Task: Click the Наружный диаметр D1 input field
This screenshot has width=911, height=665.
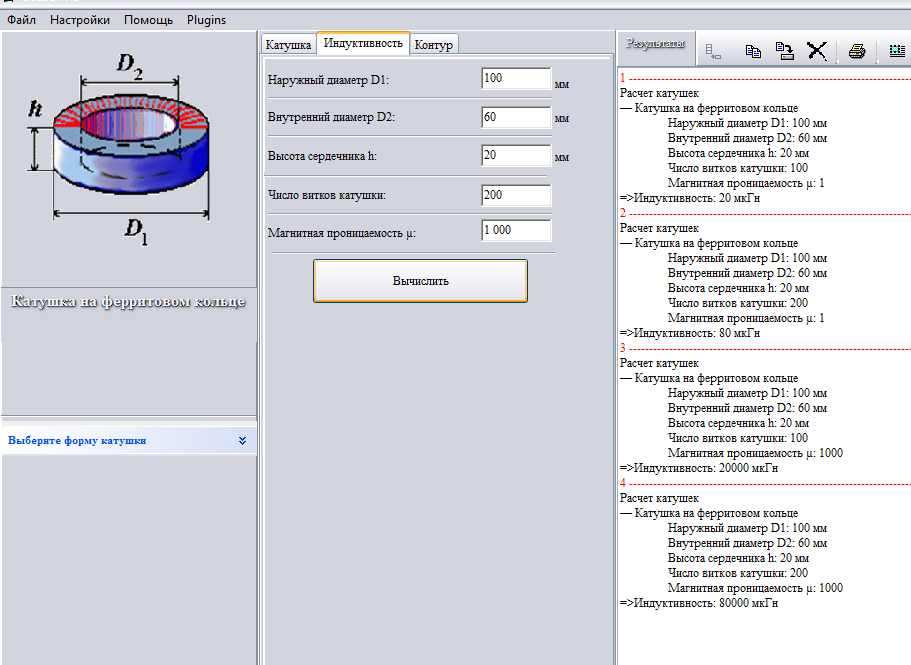Action: (x=515, y=79)
